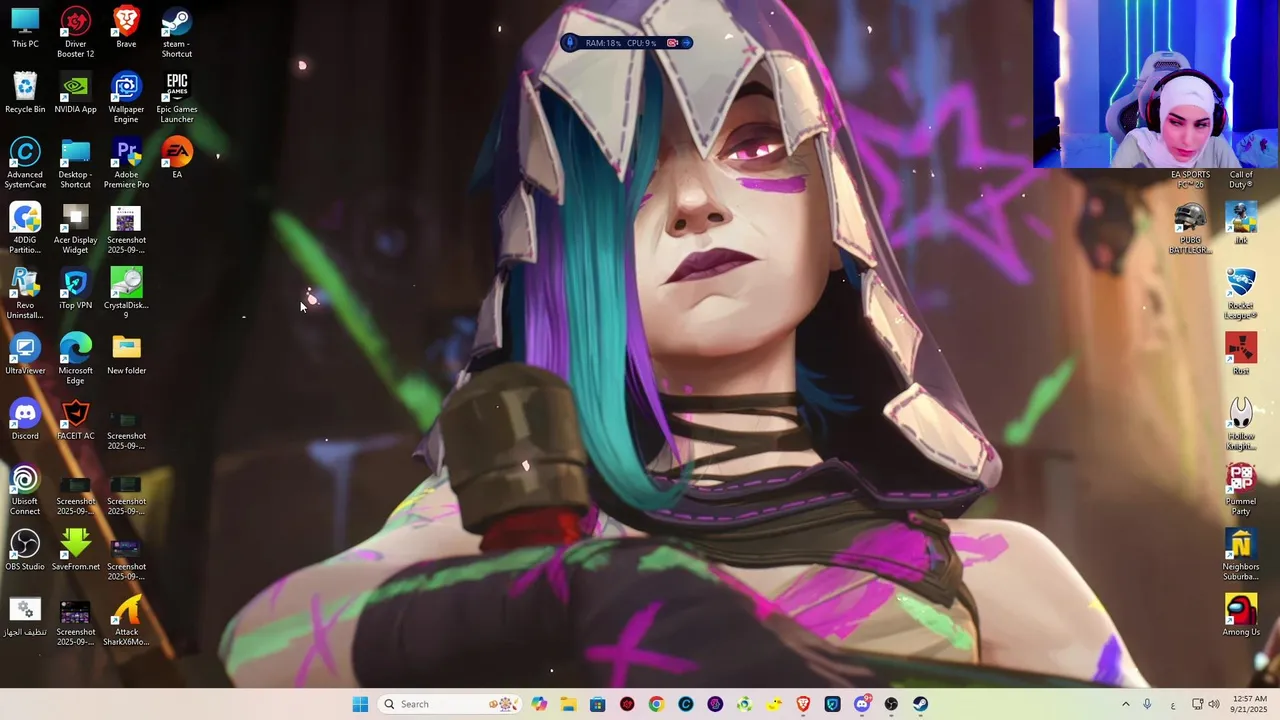Select the Neighbors Suburban game icon
This screenshot has height=720, width=1280.
(1241, 555)
